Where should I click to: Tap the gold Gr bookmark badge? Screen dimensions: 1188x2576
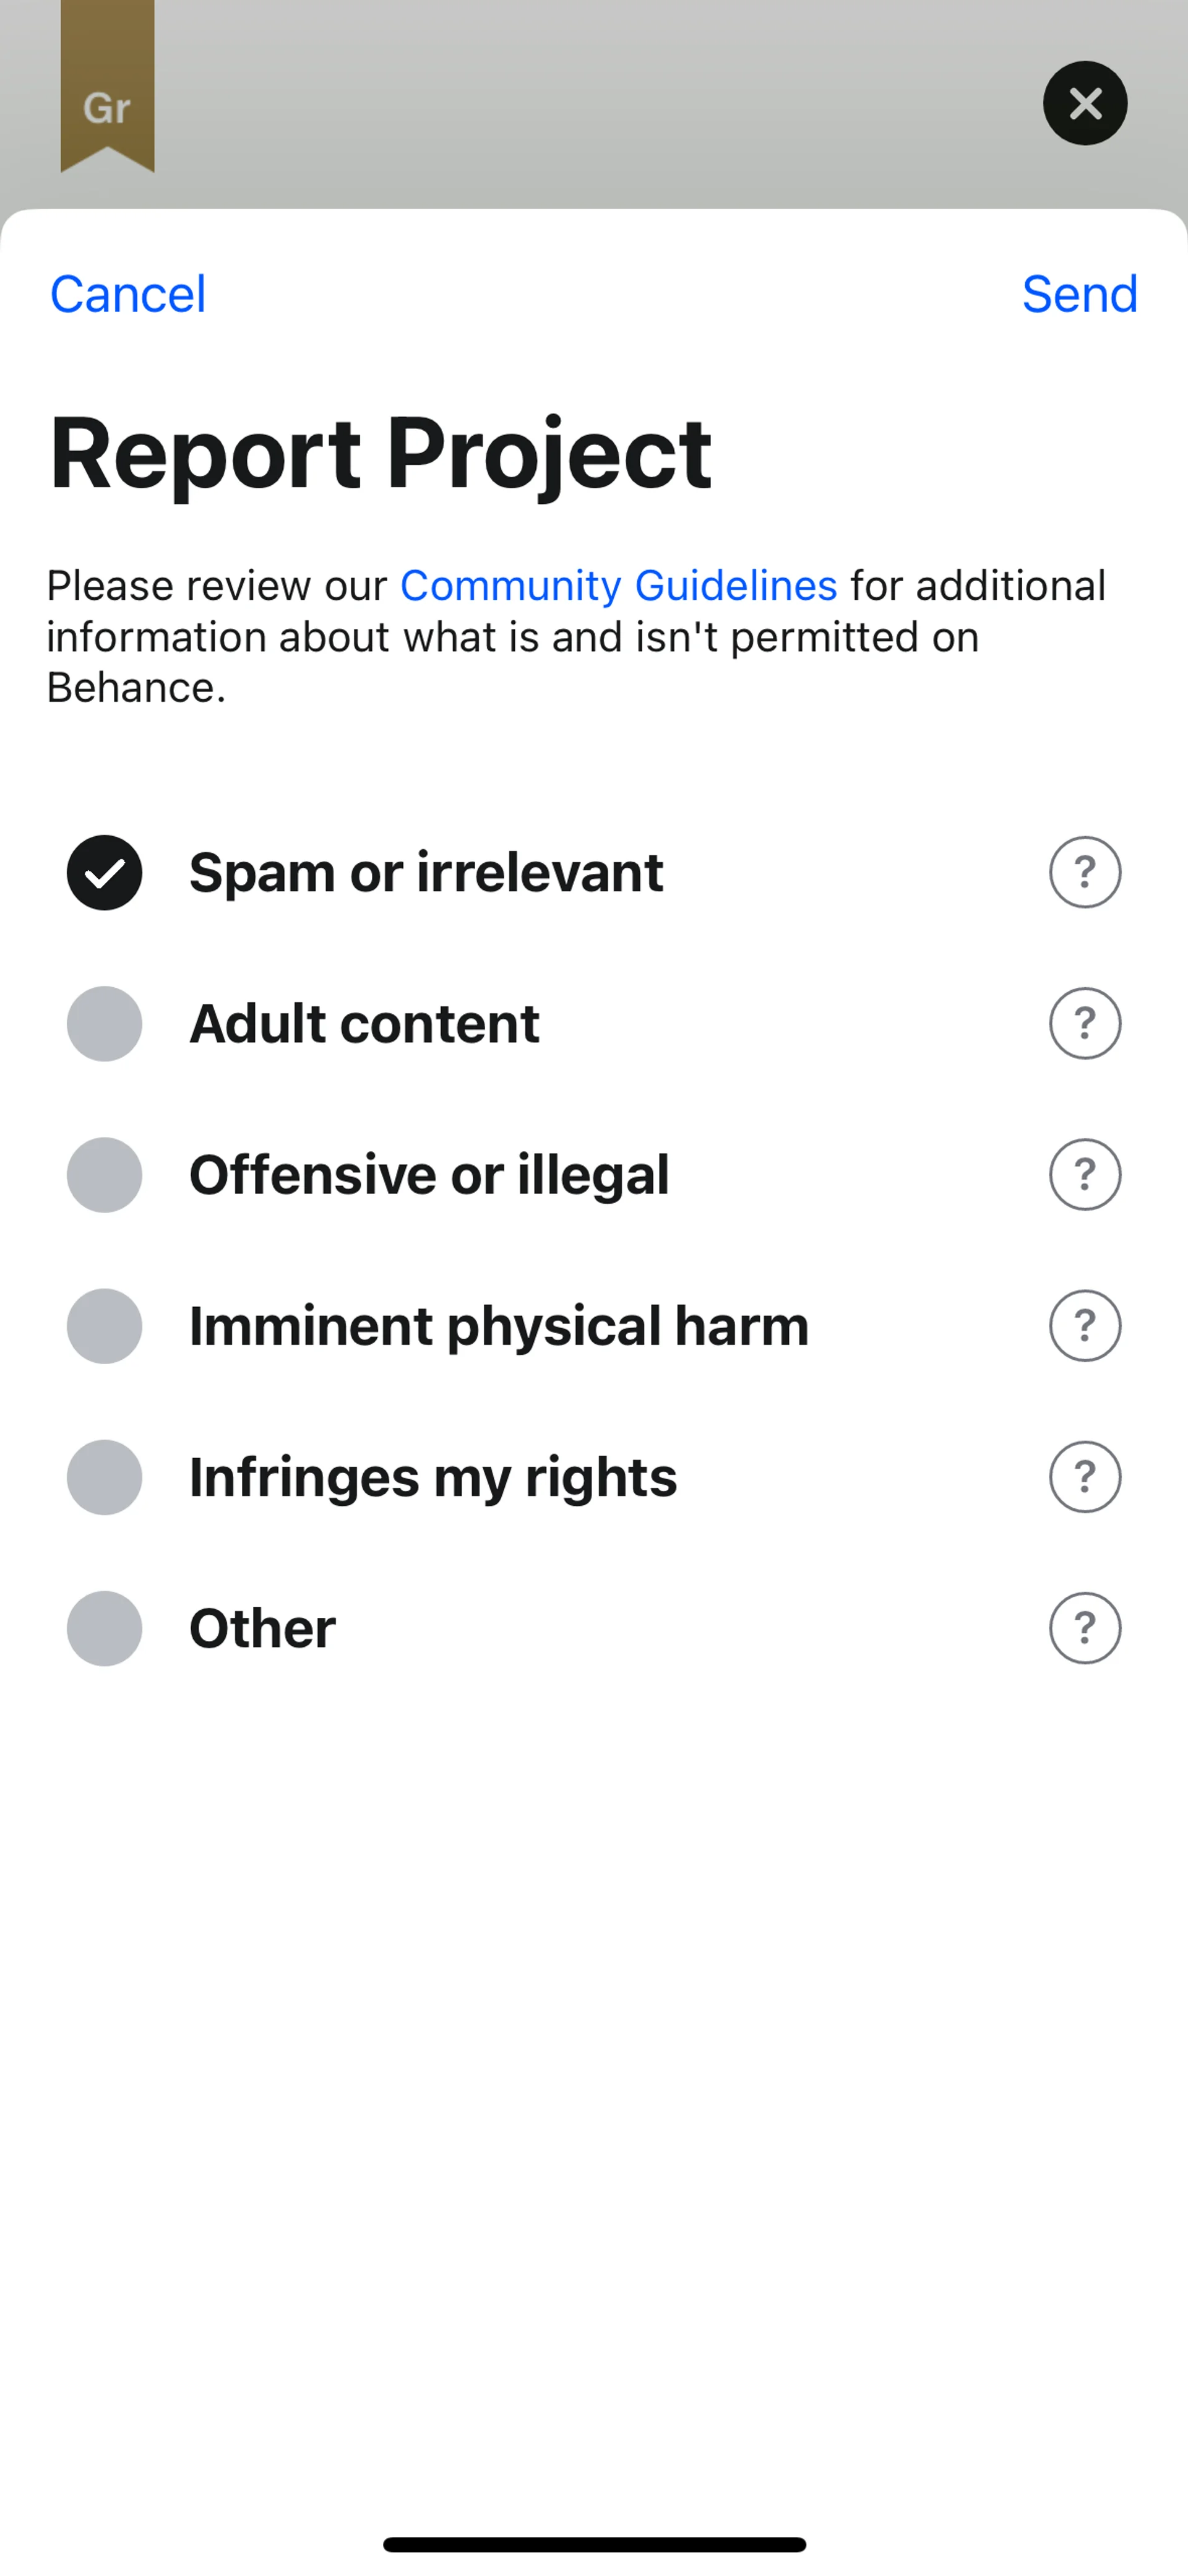[x=107, y=90]
